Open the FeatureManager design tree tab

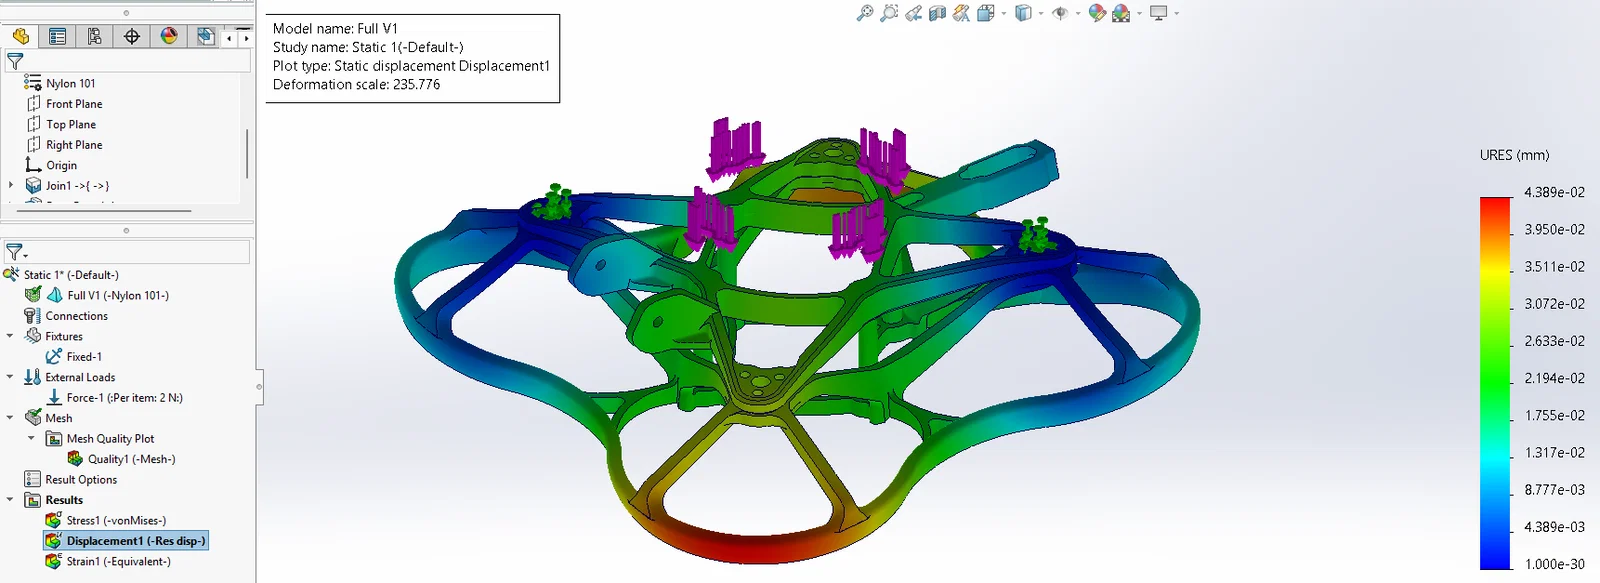(x=21, y=36)
